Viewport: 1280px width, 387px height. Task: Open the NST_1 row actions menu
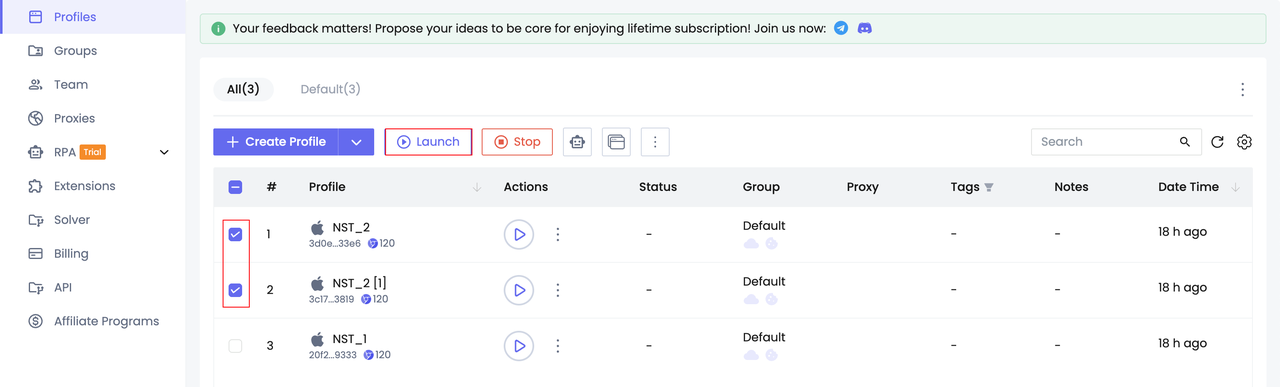(x=558, y=346)
